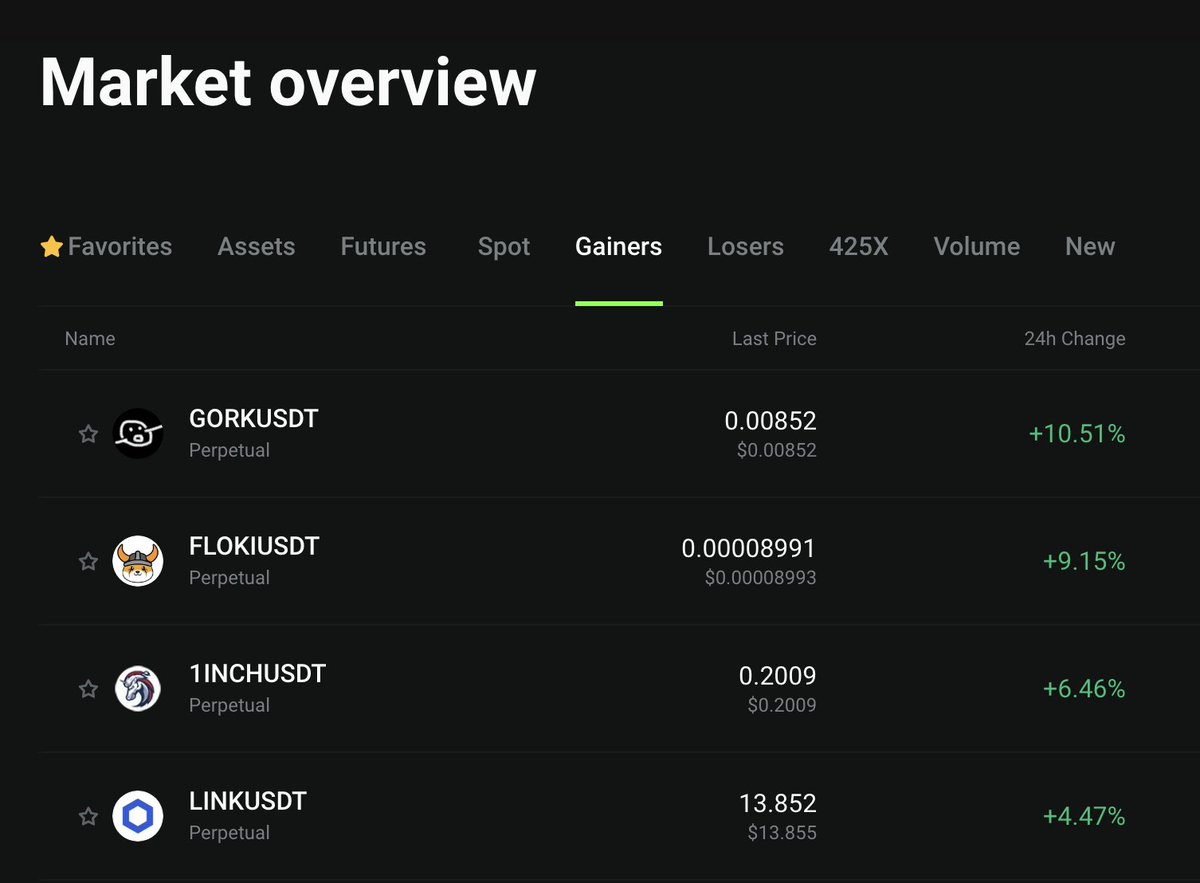Image resolution: width=1200 pixels, height=883 pixels.
Task: Click GORKUSDT price 0.00852
Action: click(x=771, y=421)
